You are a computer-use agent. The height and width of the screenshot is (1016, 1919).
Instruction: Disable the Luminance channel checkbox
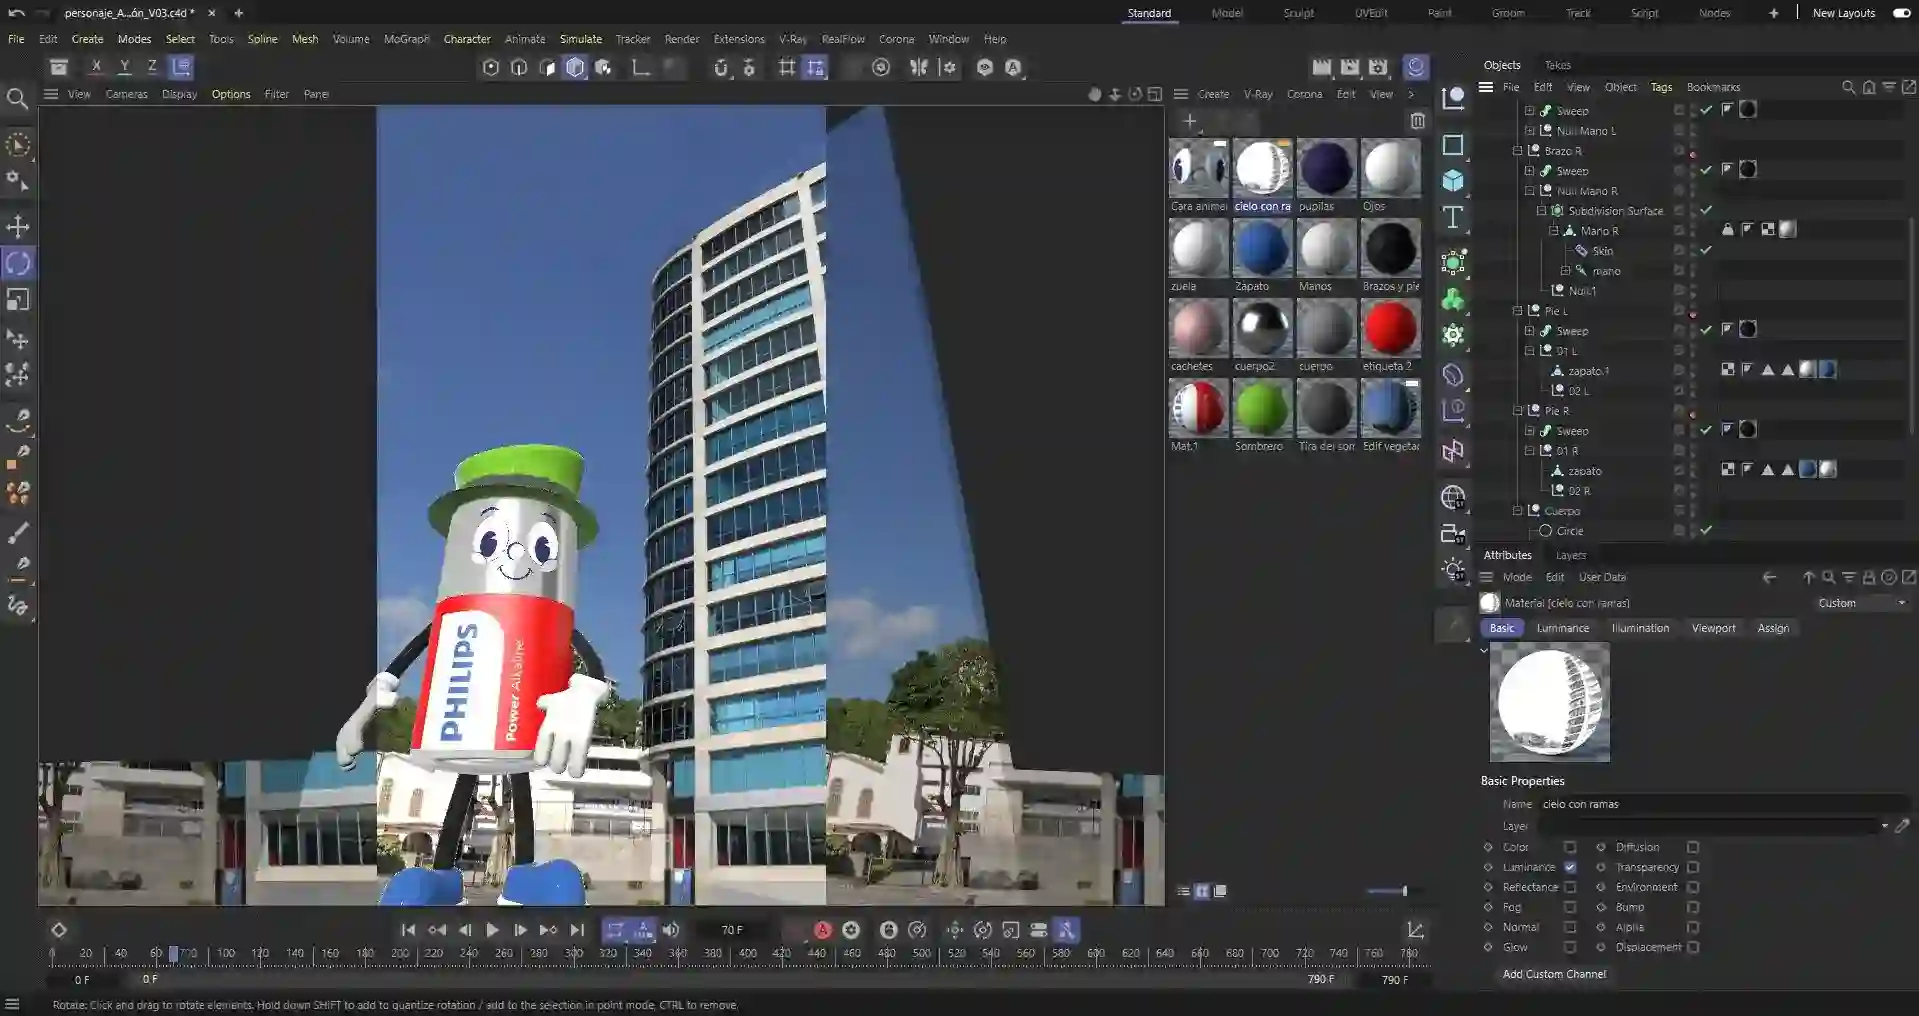(x=1570, y=867)
